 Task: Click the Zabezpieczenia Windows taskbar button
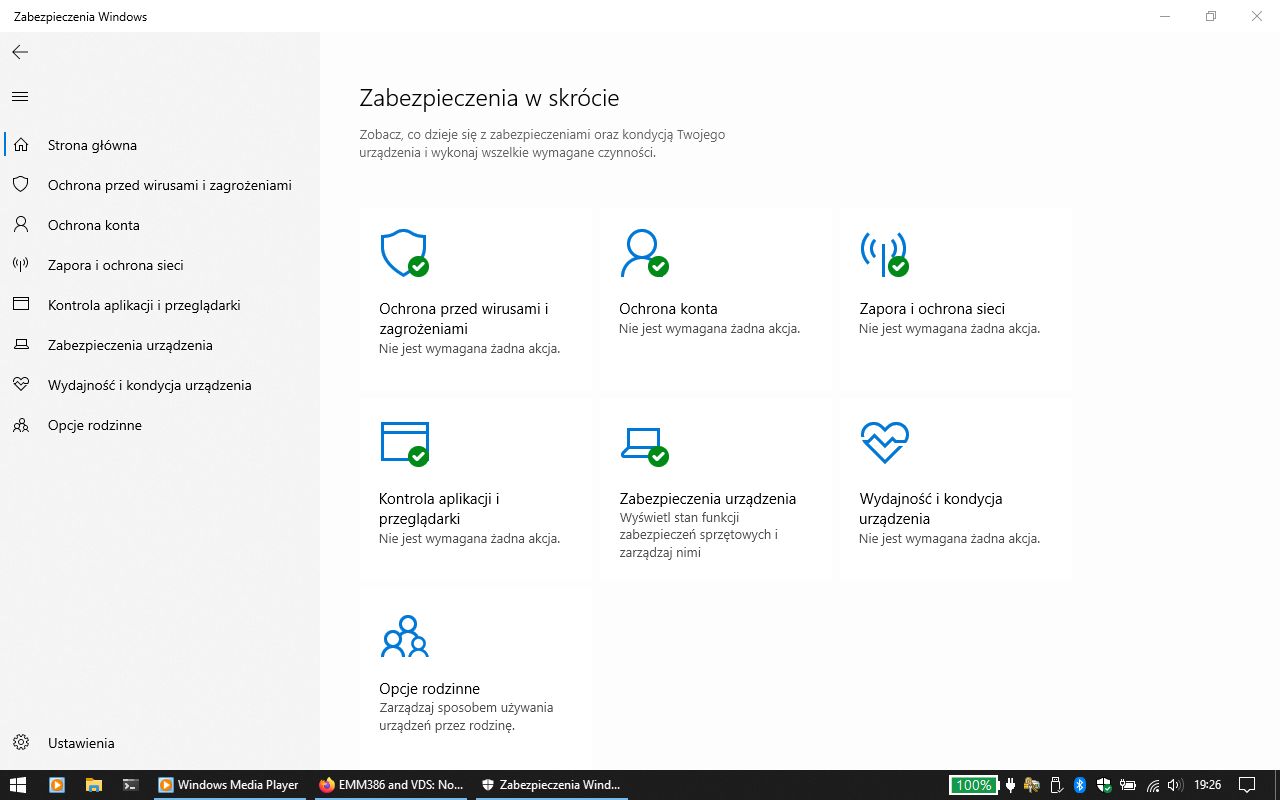pyautogui.click(x=550, y=785)
